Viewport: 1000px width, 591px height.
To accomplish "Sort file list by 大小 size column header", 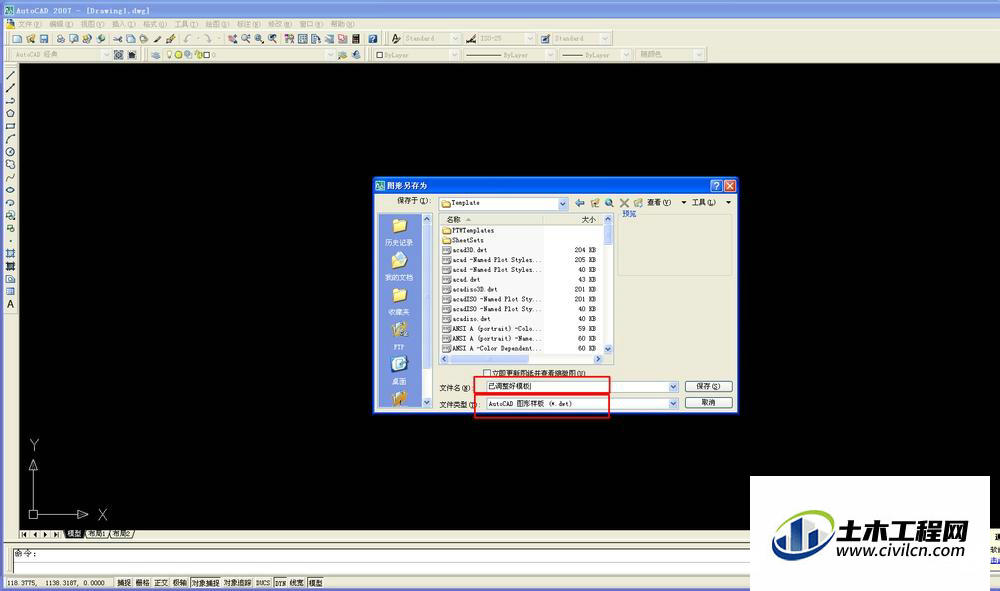I will pos(572,219).
